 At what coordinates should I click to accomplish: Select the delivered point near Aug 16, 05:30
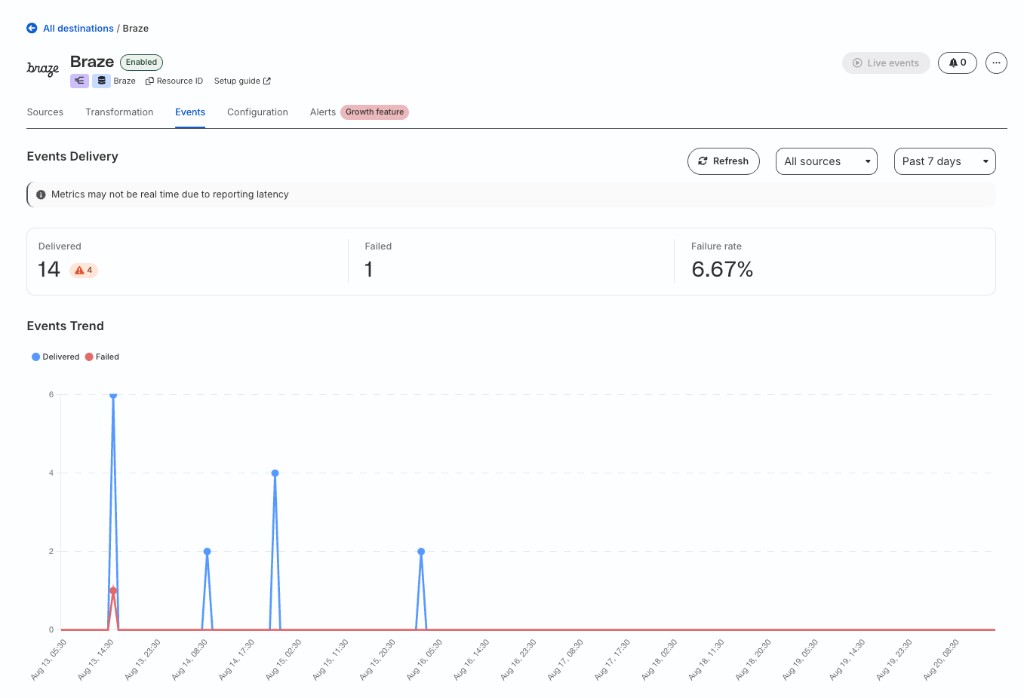(421, 551)
